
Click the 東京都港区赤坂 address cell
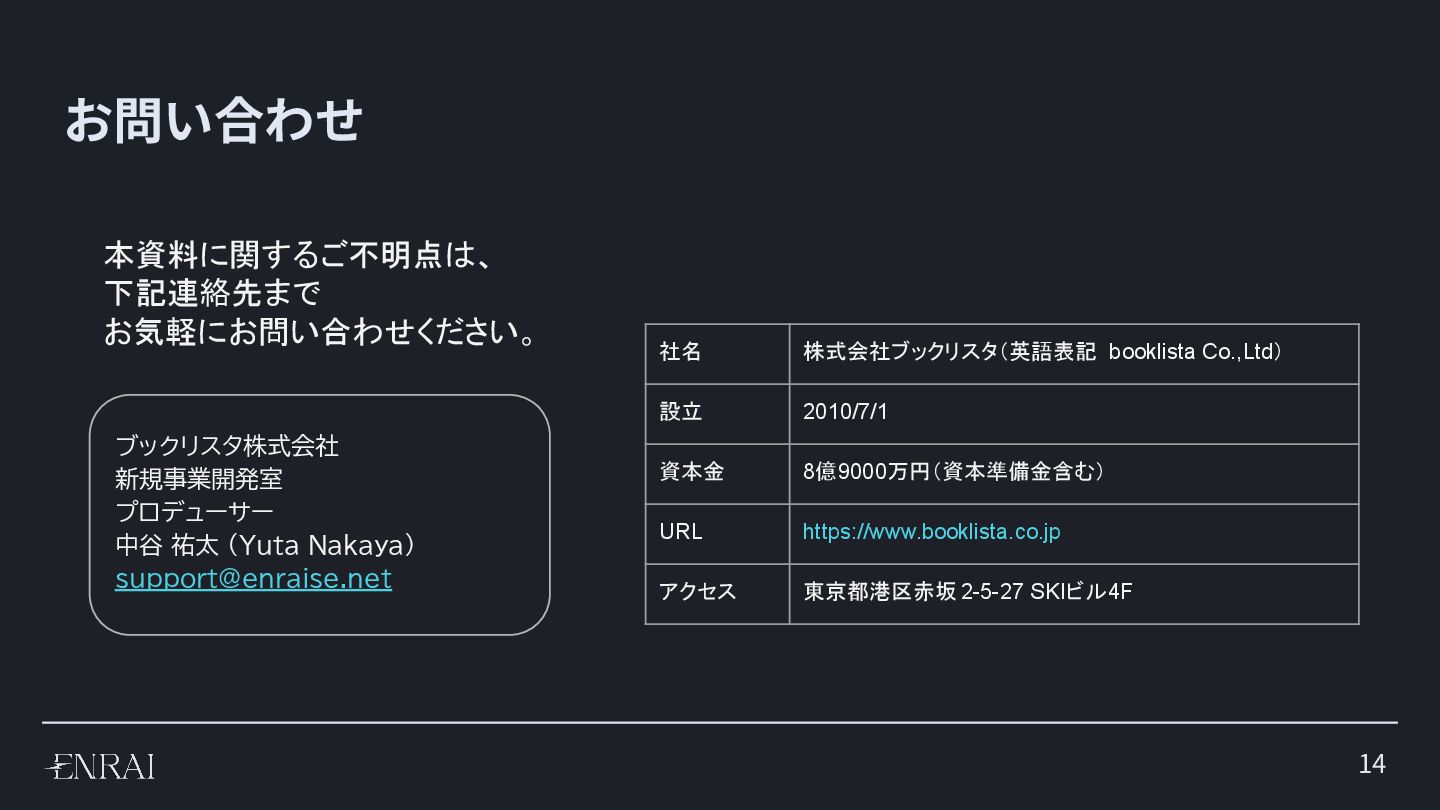(x=1074, y=594)
